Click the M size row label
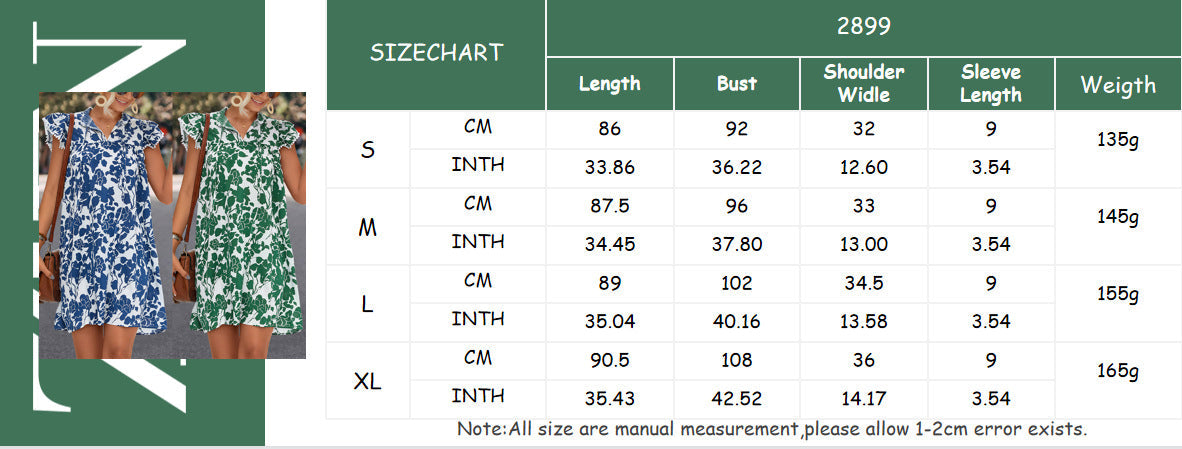This screenshot has height=449, width=1182. pos(368,227)
